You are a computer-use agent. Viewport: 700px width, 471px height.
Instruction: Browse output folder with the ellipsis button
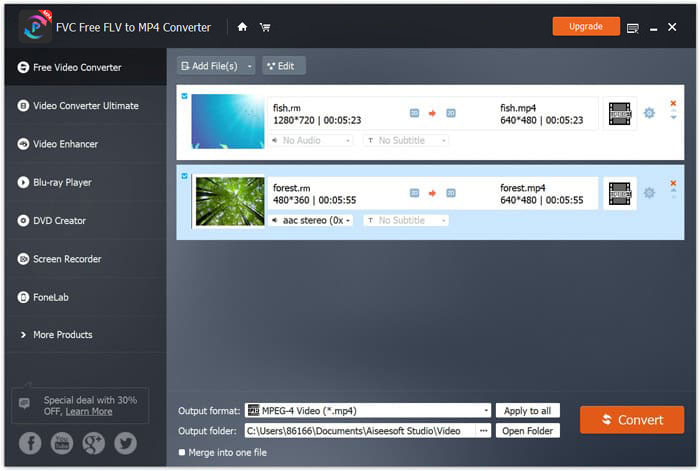483,431
